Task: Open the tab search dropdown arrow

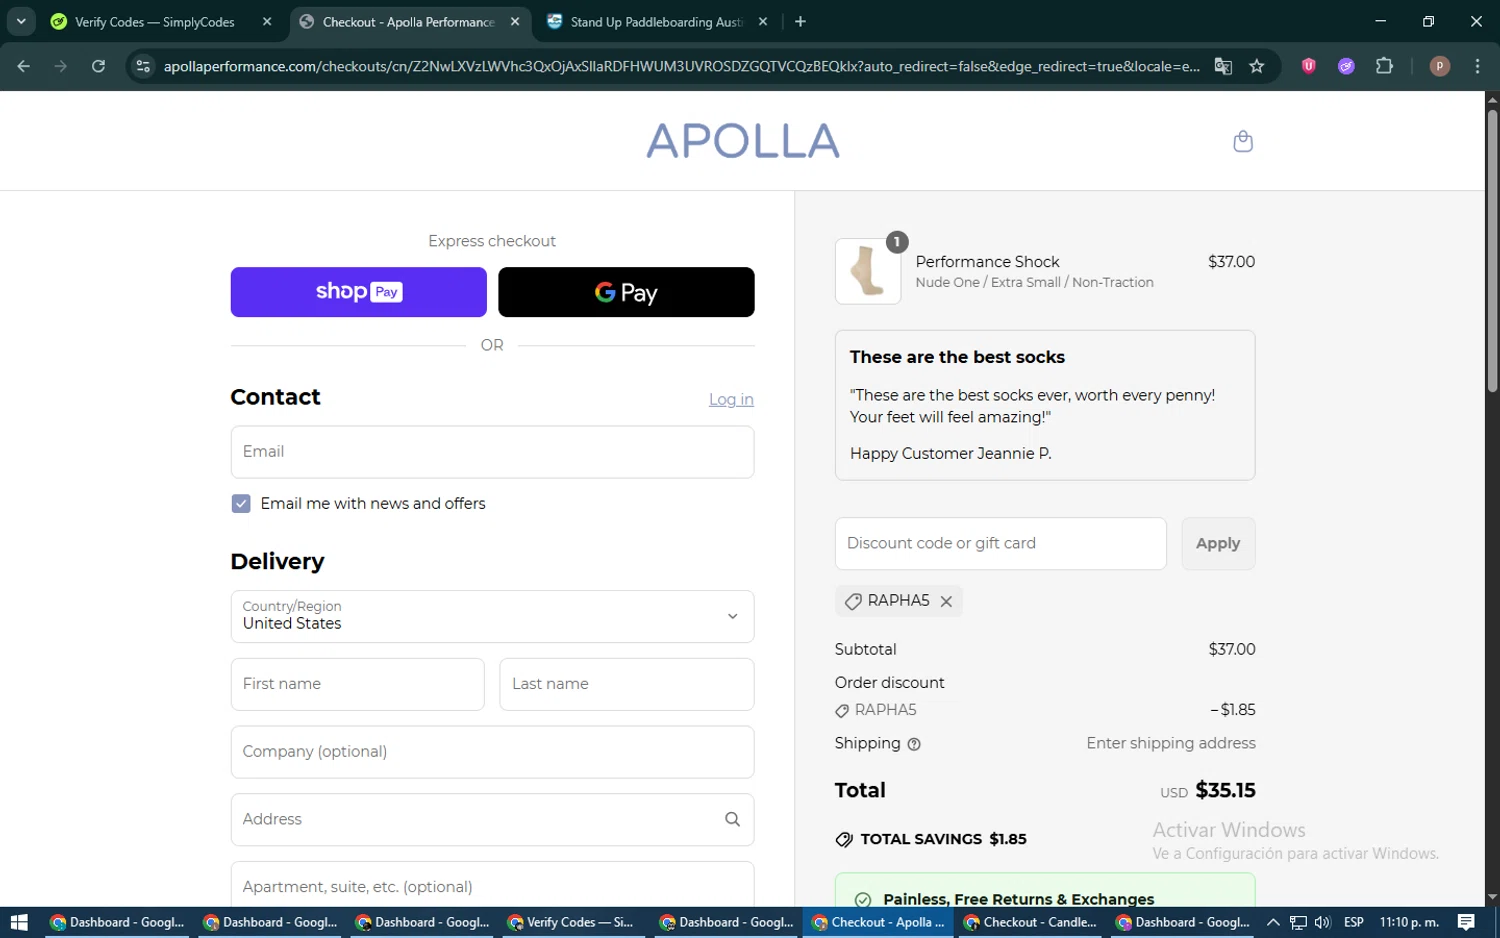Action: coord(21,22)
